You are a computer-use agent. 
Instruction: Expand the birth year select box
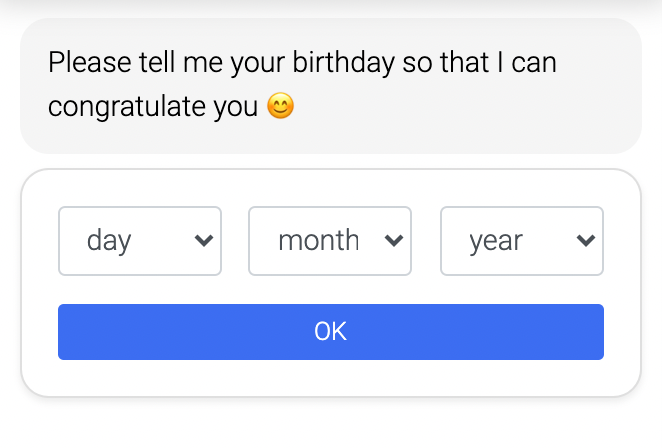click(521, 241)
